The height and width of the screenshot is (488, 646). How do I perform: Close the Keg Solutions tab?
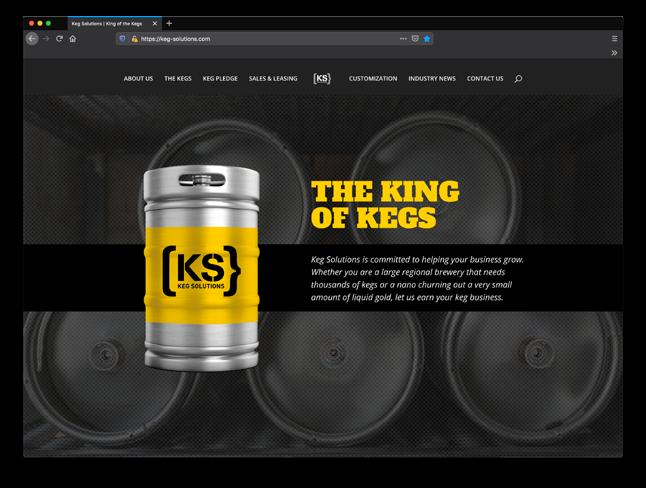click(x=155, y=23)
